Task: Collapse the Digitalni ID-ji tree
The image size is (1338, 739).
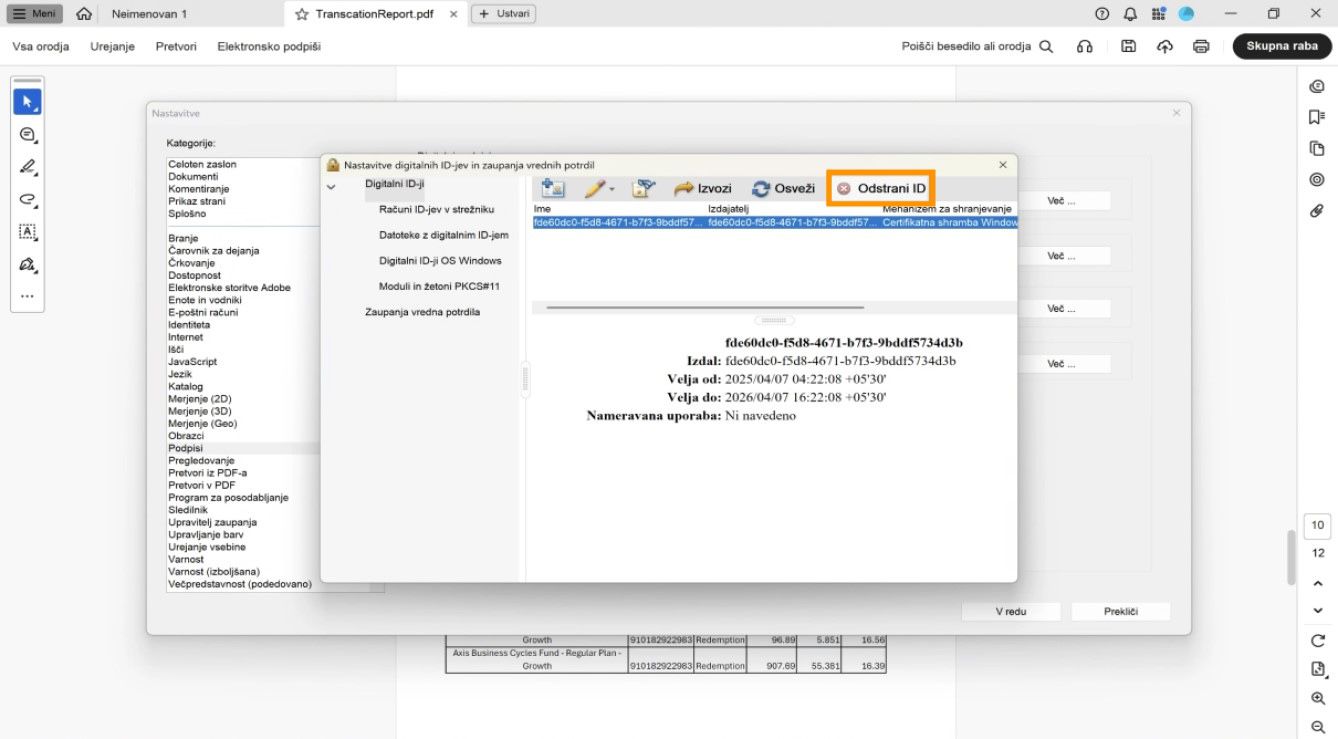Action: (x=331, y=184)
